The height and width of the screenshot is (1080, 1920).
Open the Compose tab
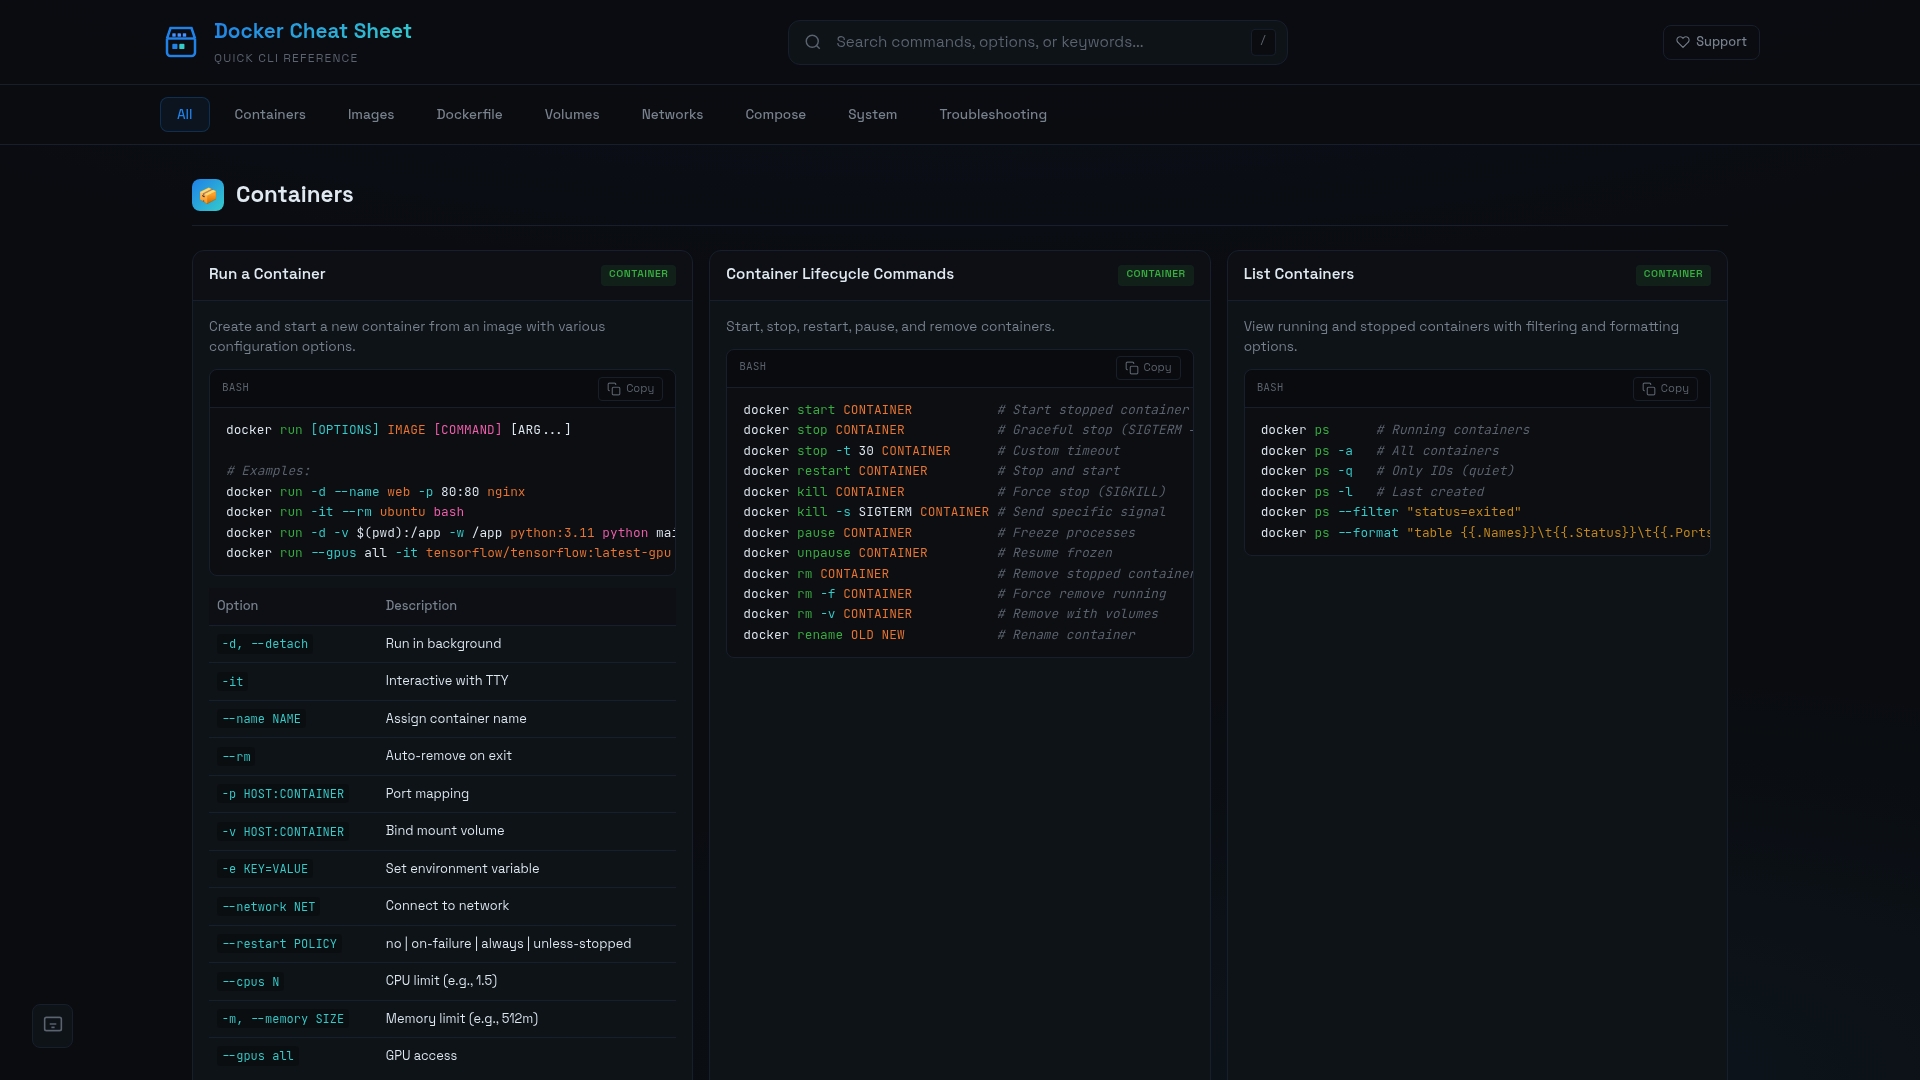pyautogui.click(x=775, y=115)
